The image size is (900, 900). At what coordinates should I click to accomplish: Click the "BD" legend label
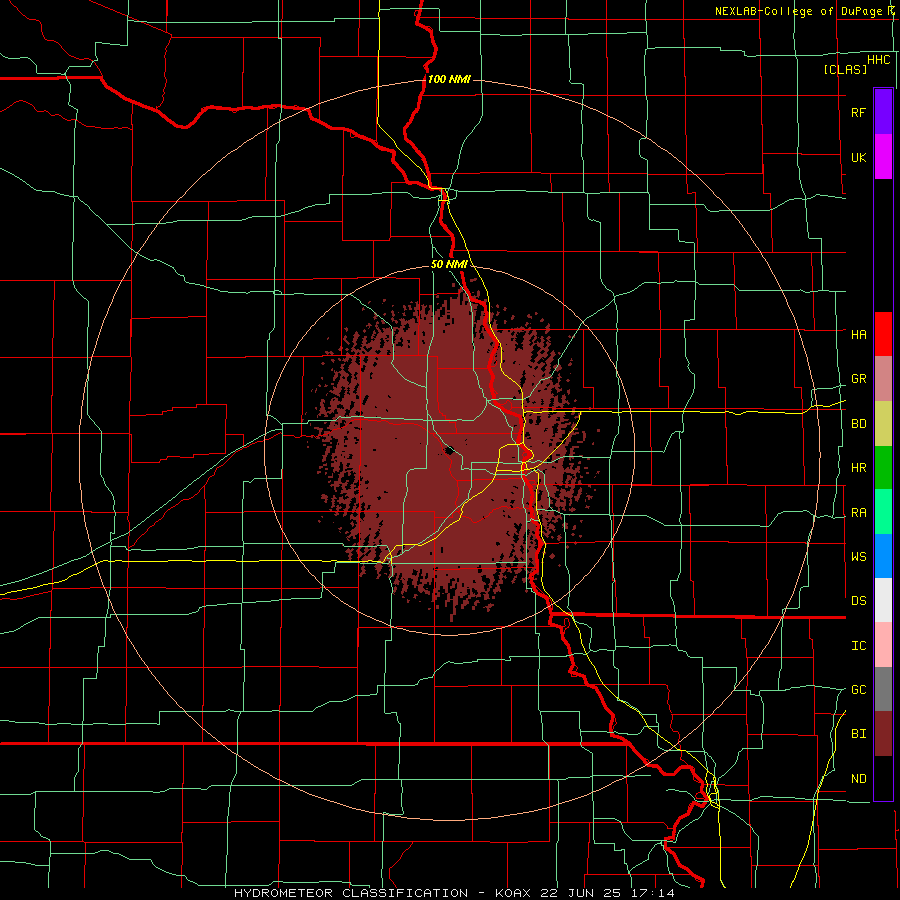tap(858, 424)
